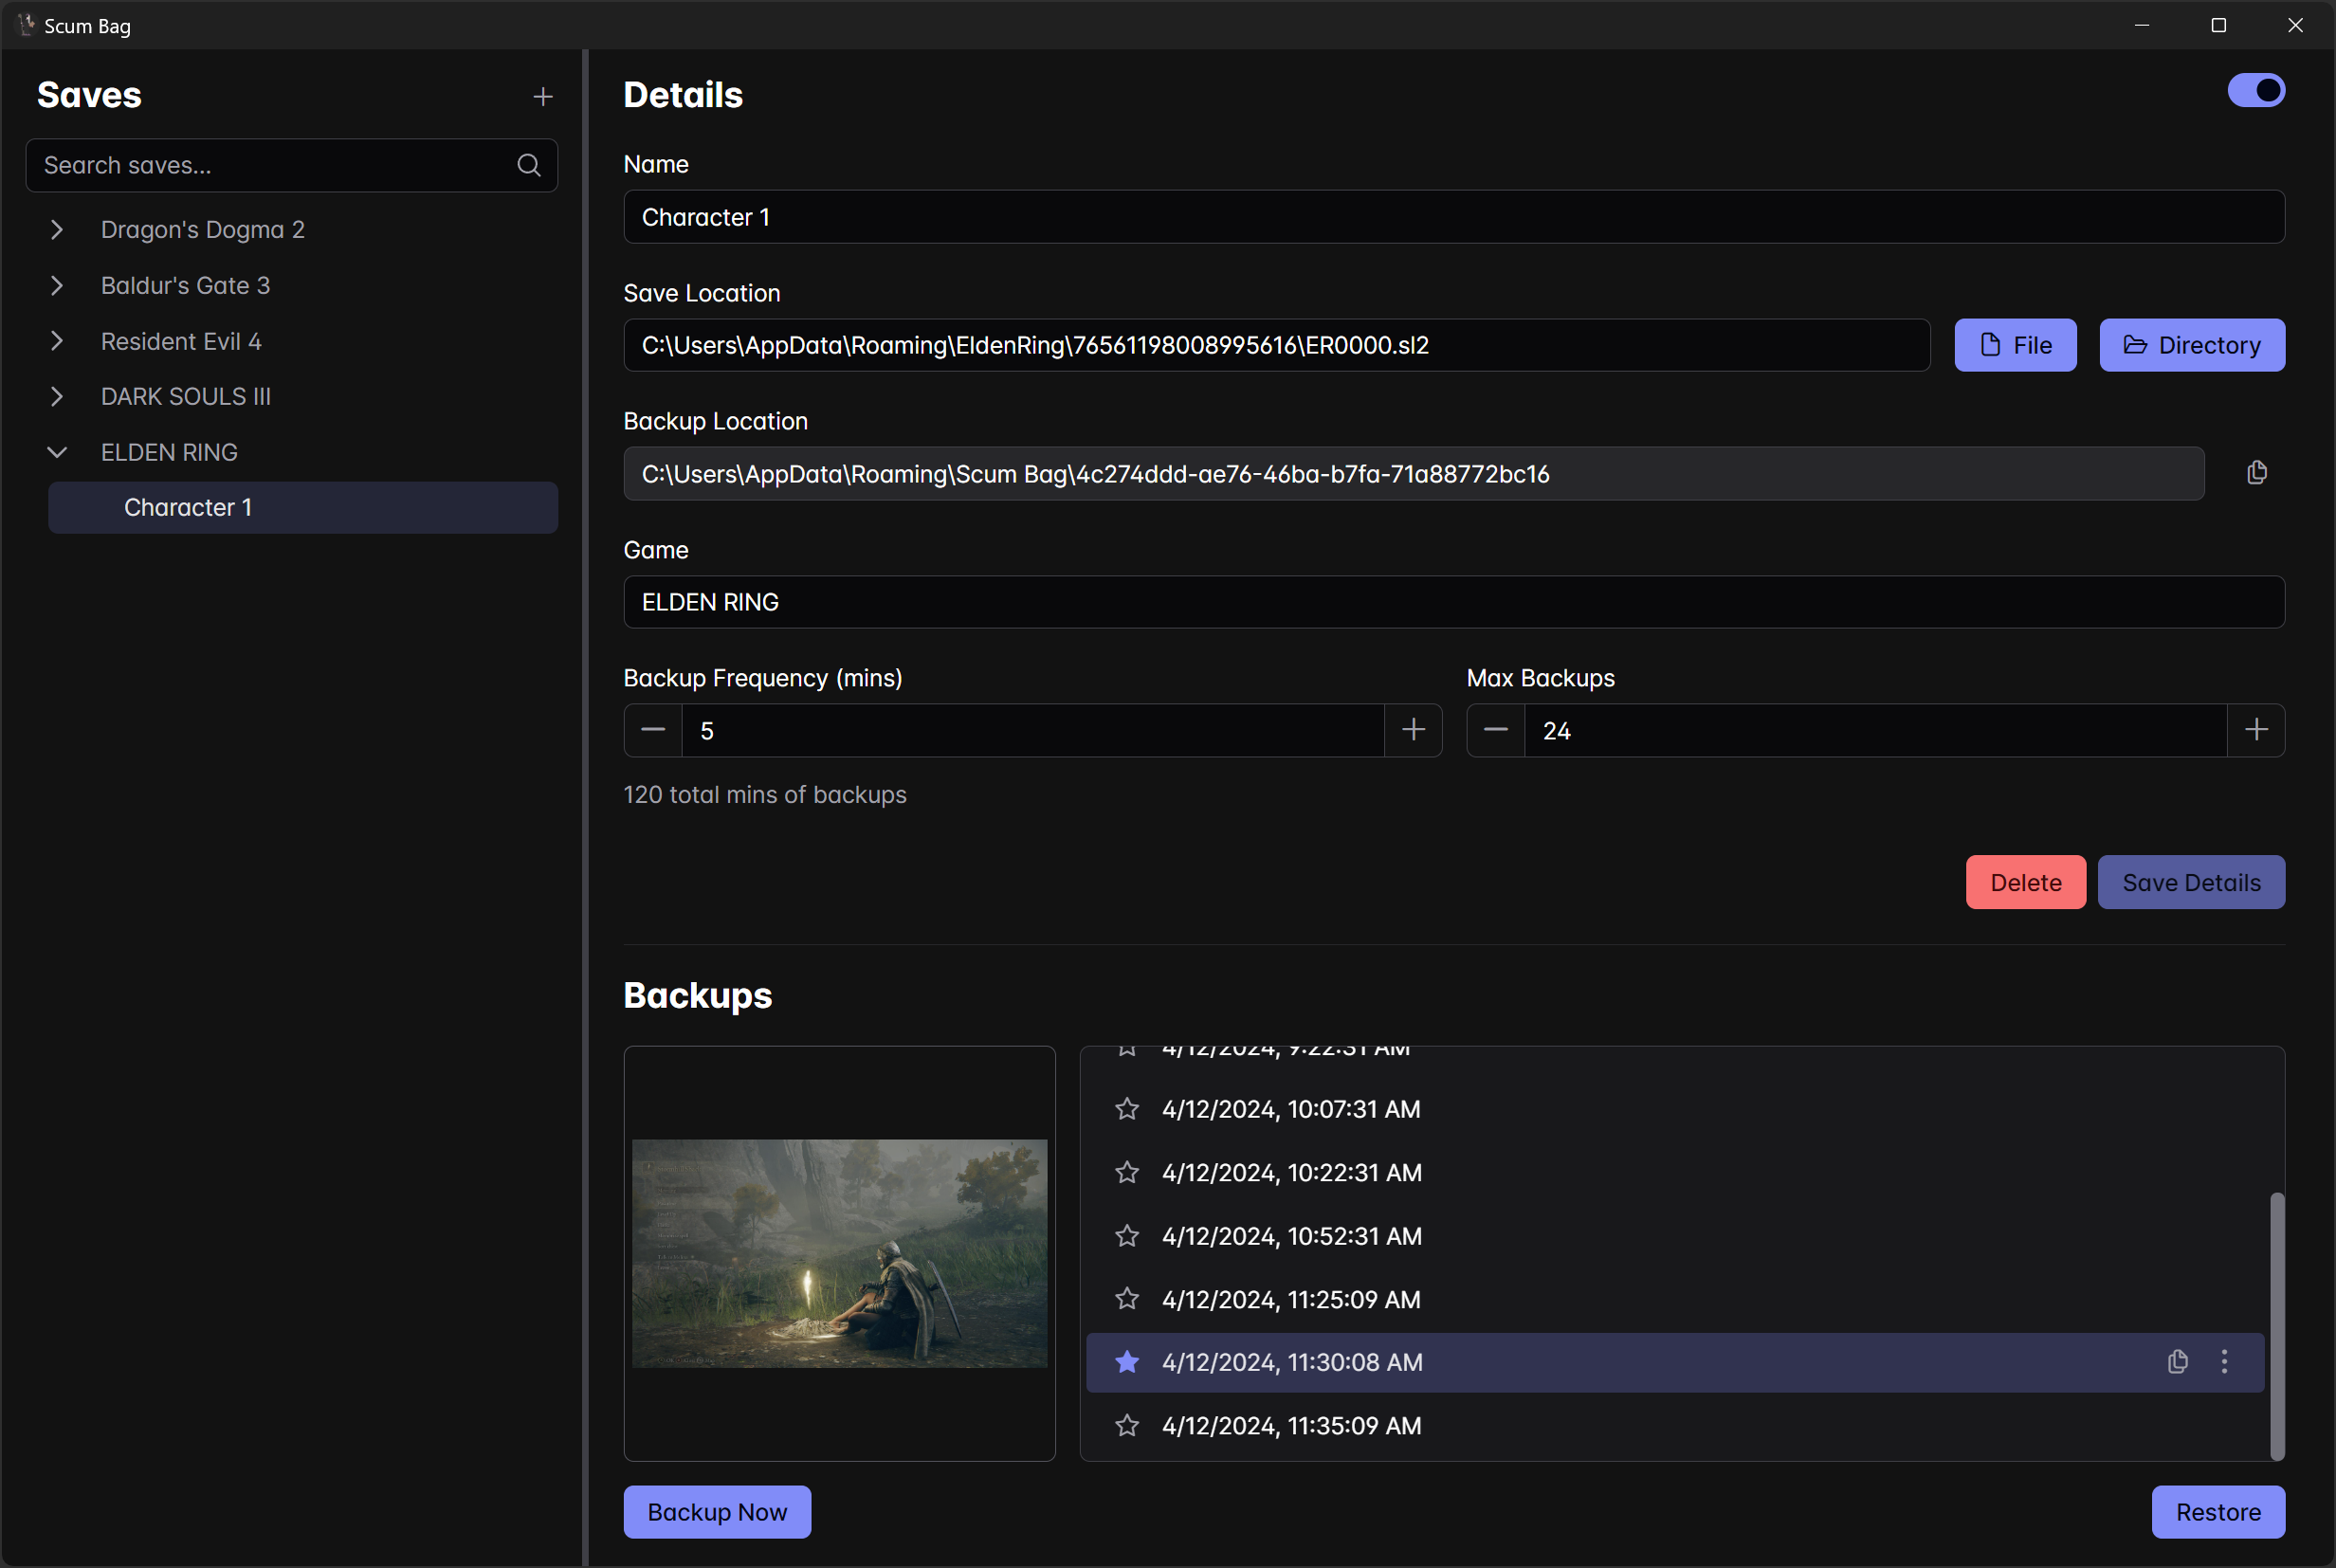Decrease backup frequency with the minus button

click(x=653, y=730)
